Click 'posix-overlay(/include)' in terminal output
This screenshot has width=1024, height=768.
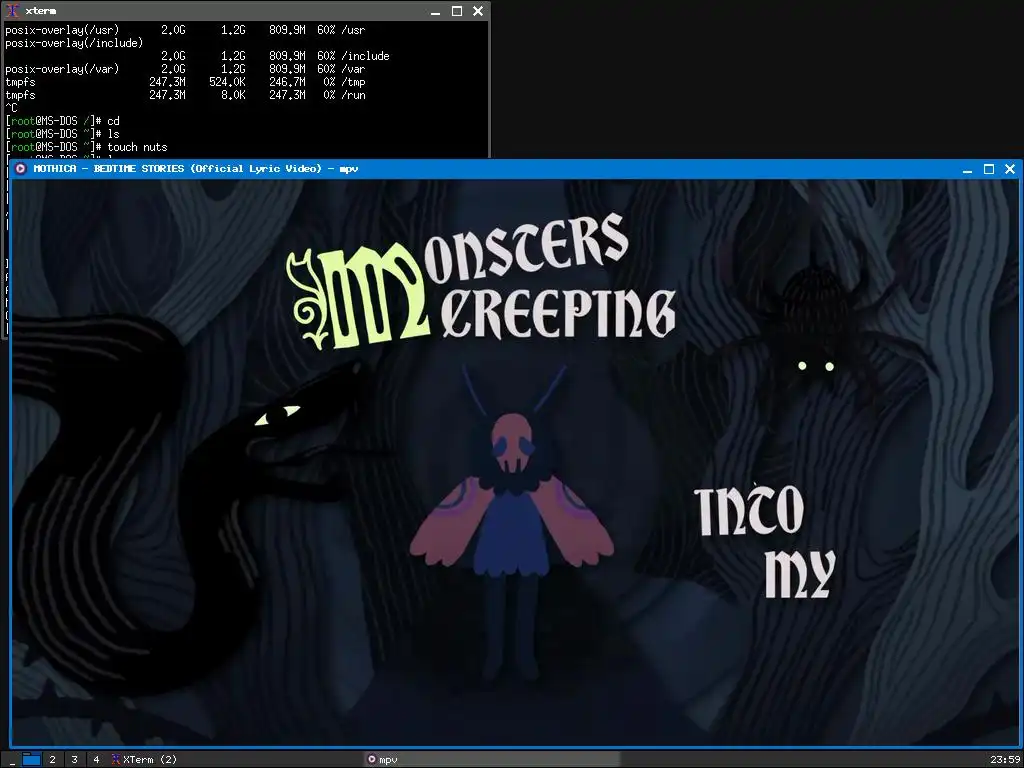click(x=74, y=43)
